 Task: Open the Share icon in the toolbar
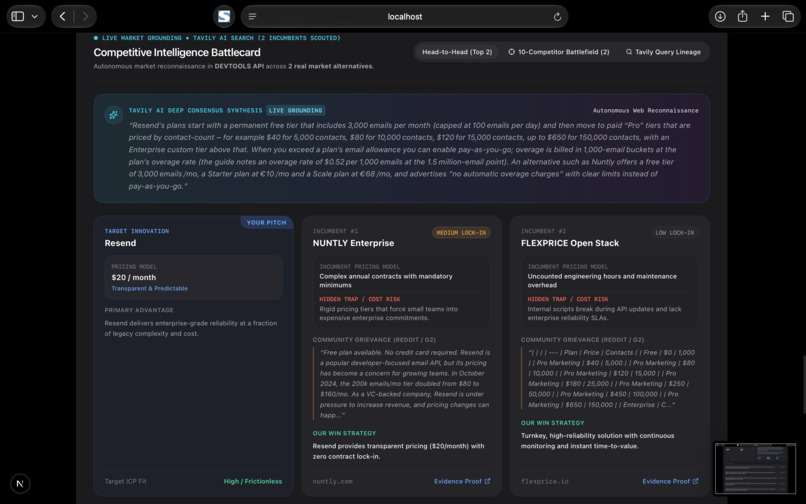(742, 16)
